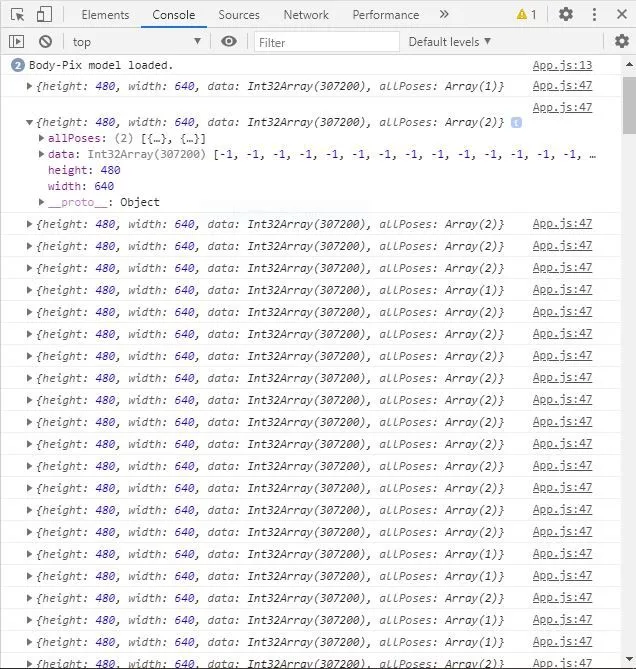
Task: Click the console scrollbar up arrow
Action: click(x=629, y=64)
